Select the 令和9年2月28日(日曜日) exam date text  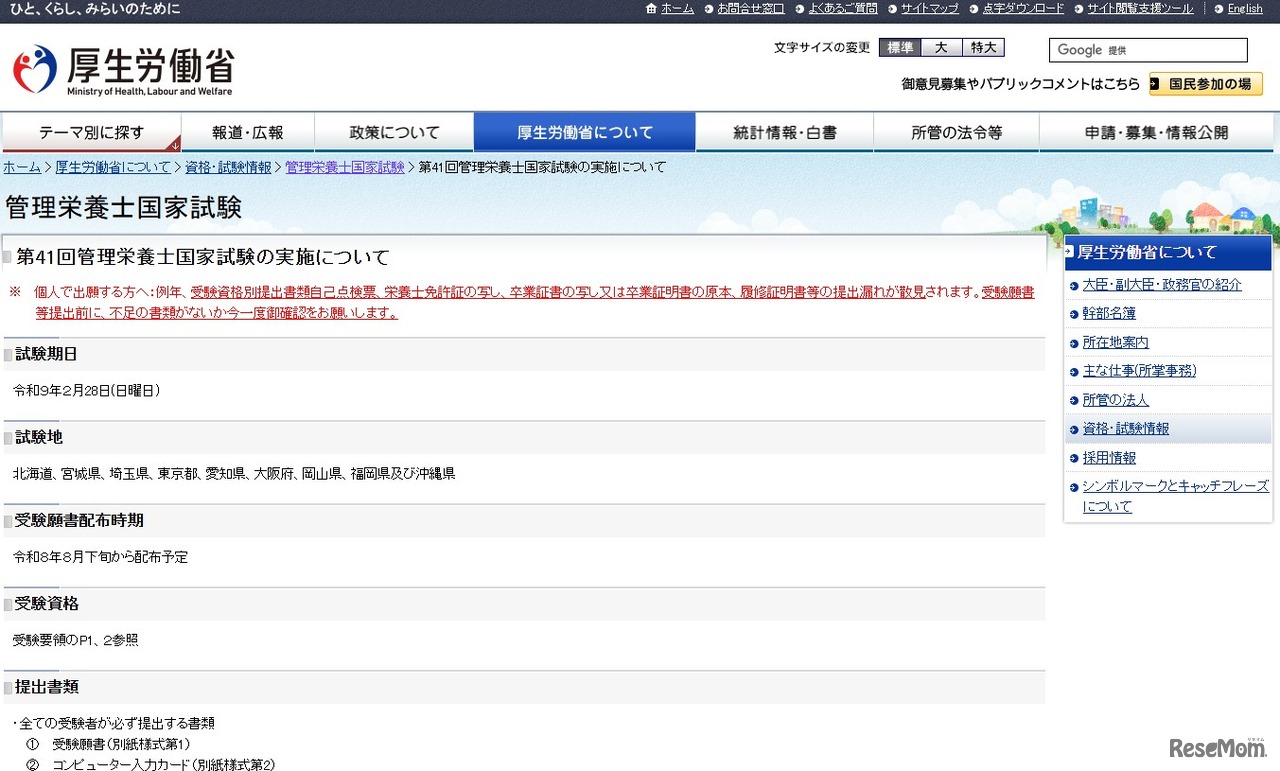[x=87, y=390]
